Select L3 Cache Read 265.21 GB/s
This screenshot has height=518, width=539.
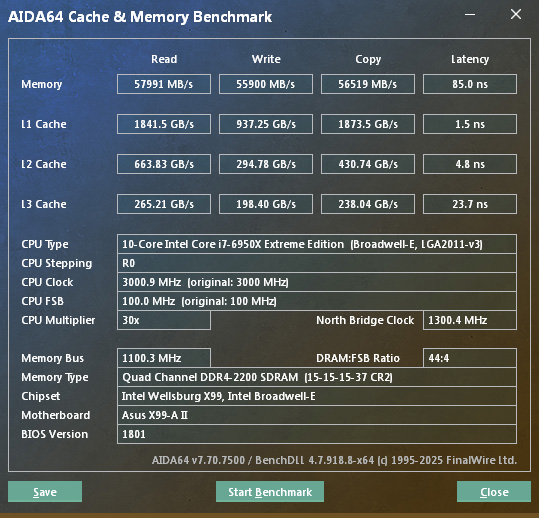click(x=164, y=204)
